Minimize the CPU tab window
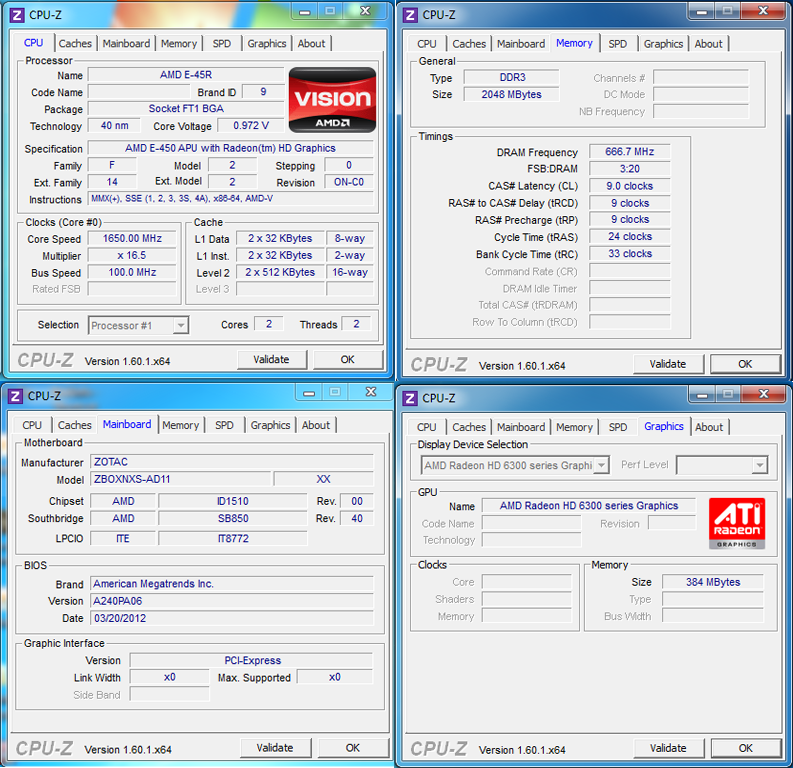 click(x=304, y=11)
